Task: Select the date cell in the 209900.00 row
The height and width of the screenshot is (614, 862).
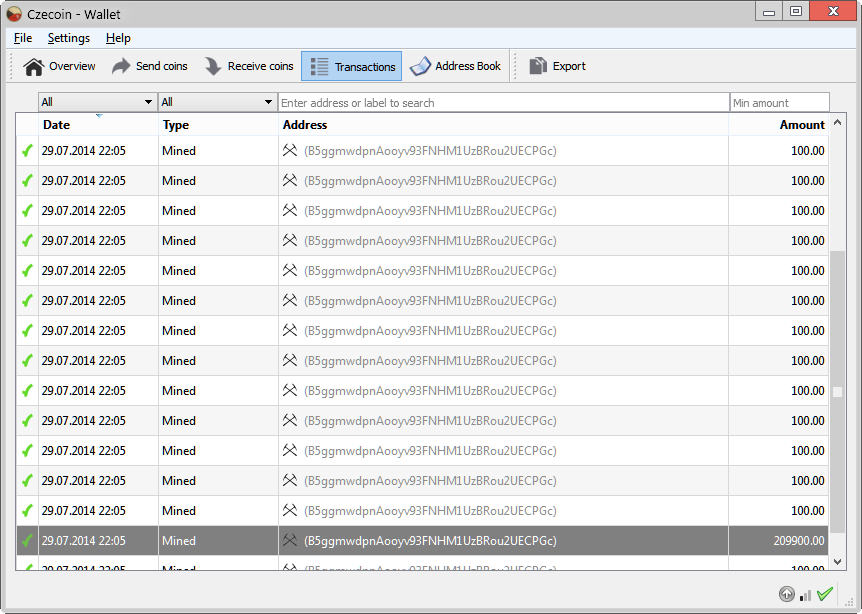Action: tap(98, 541)
